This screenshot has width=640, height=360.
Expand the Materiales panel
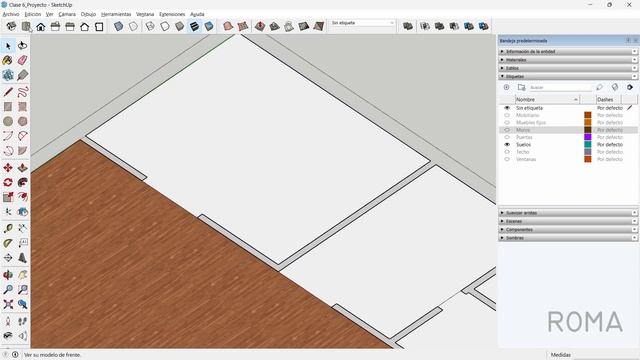tap(568, 60)
